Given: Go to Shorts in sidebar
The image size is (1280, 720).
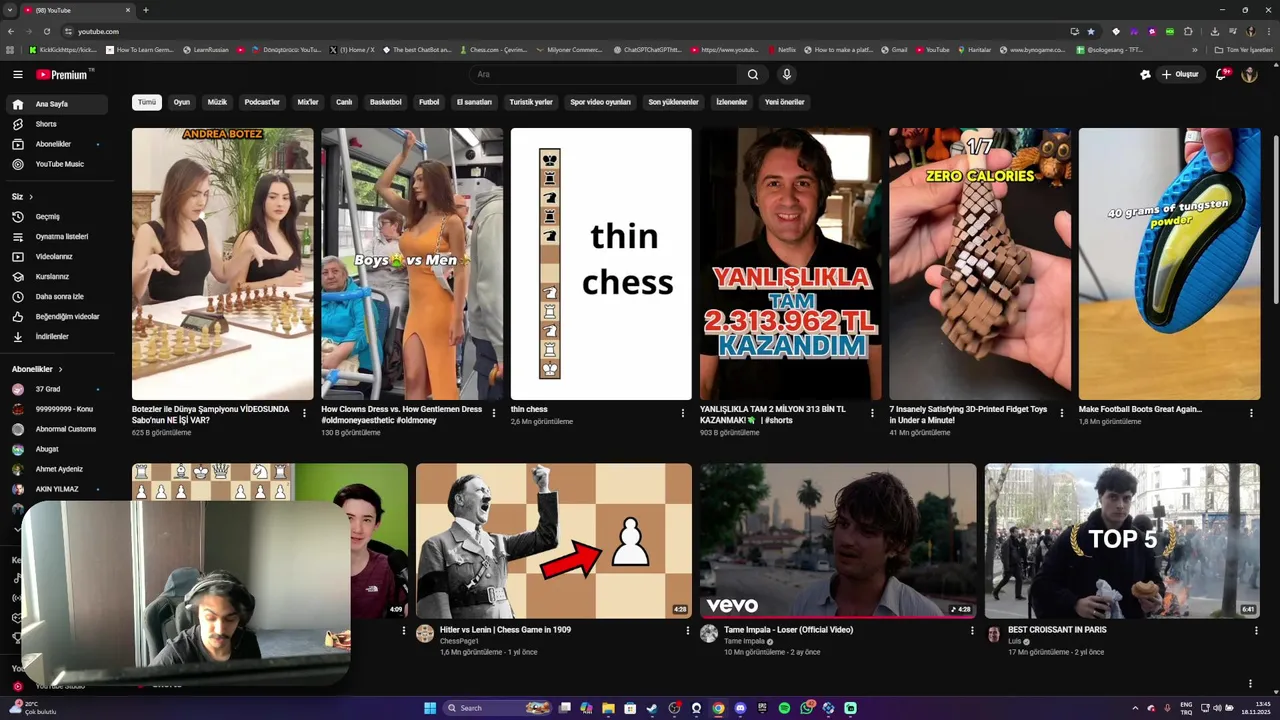Looking at the screenshot, I should click(57, 124).
